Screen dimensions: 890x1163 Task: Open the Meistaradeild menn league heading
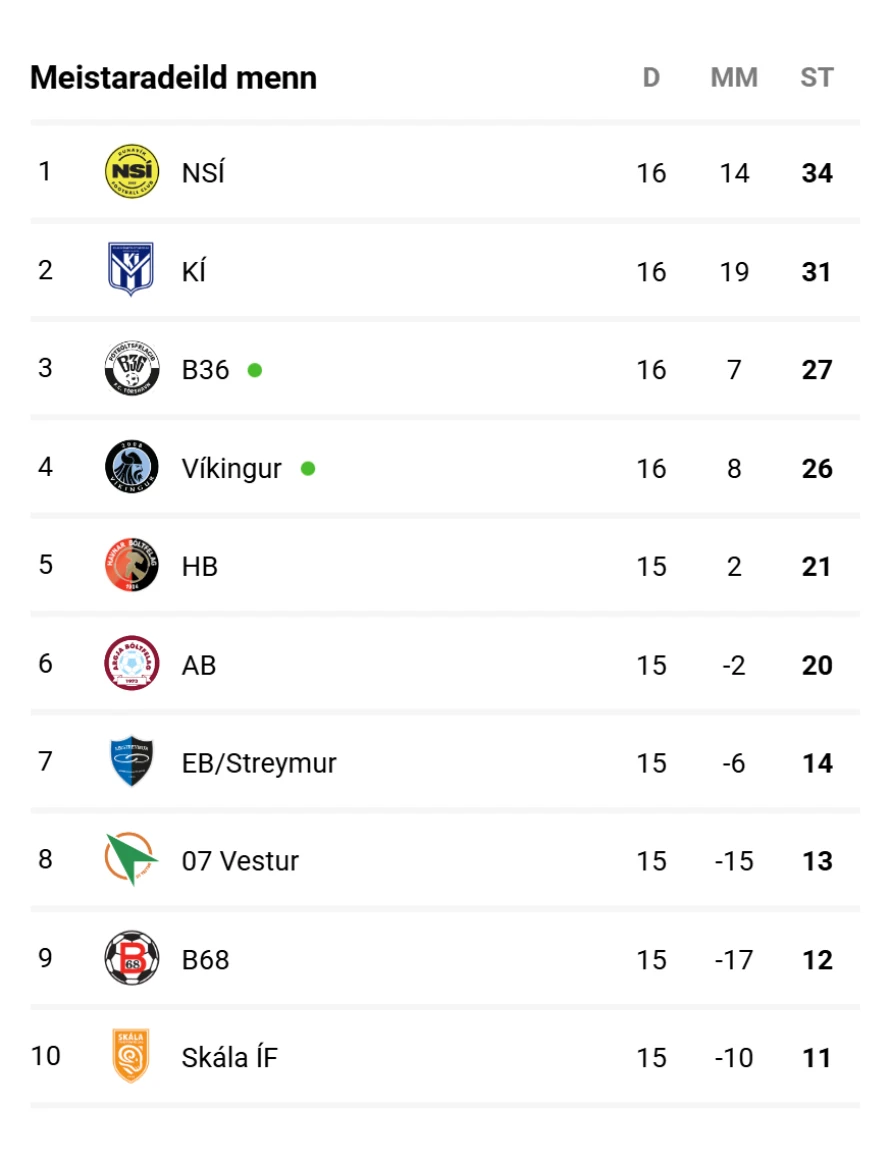pos(174,77)
